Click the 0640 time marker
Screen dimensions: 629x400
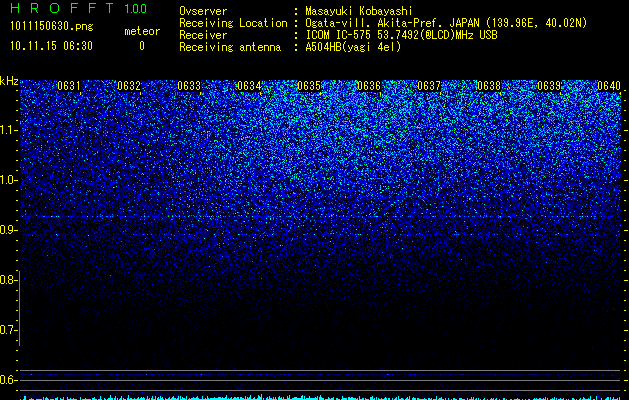(609, 86)
